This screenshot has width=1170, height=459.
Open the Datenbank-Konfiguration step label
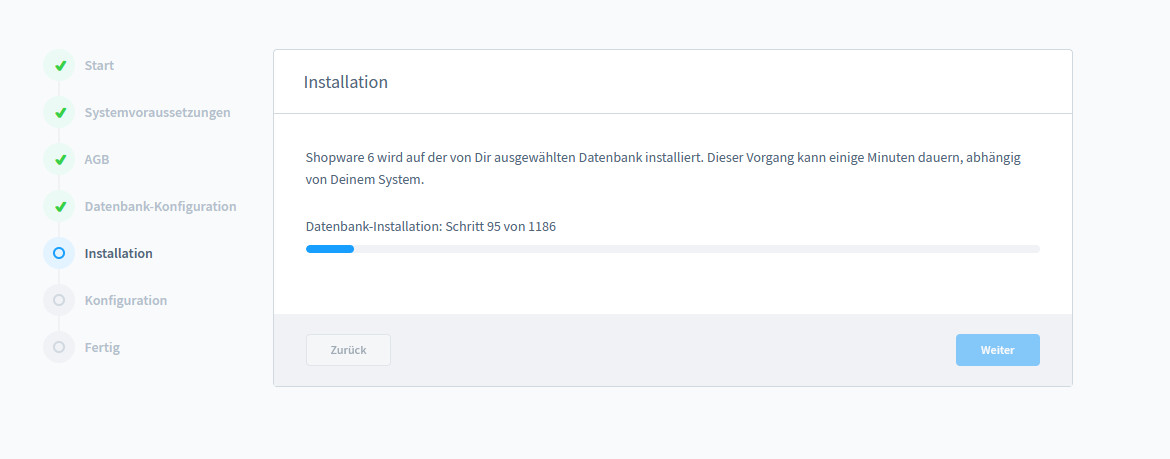click(160, 207)
